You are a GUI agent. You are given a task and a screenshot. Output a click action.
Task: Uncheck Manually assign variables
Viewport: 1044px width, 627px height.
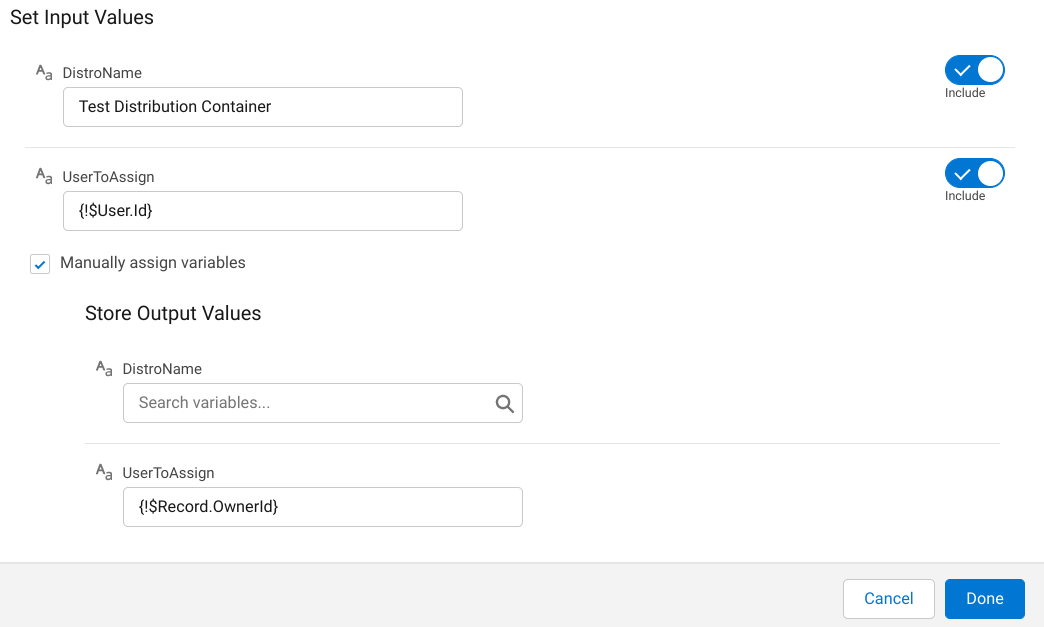(x=39, y=263)
